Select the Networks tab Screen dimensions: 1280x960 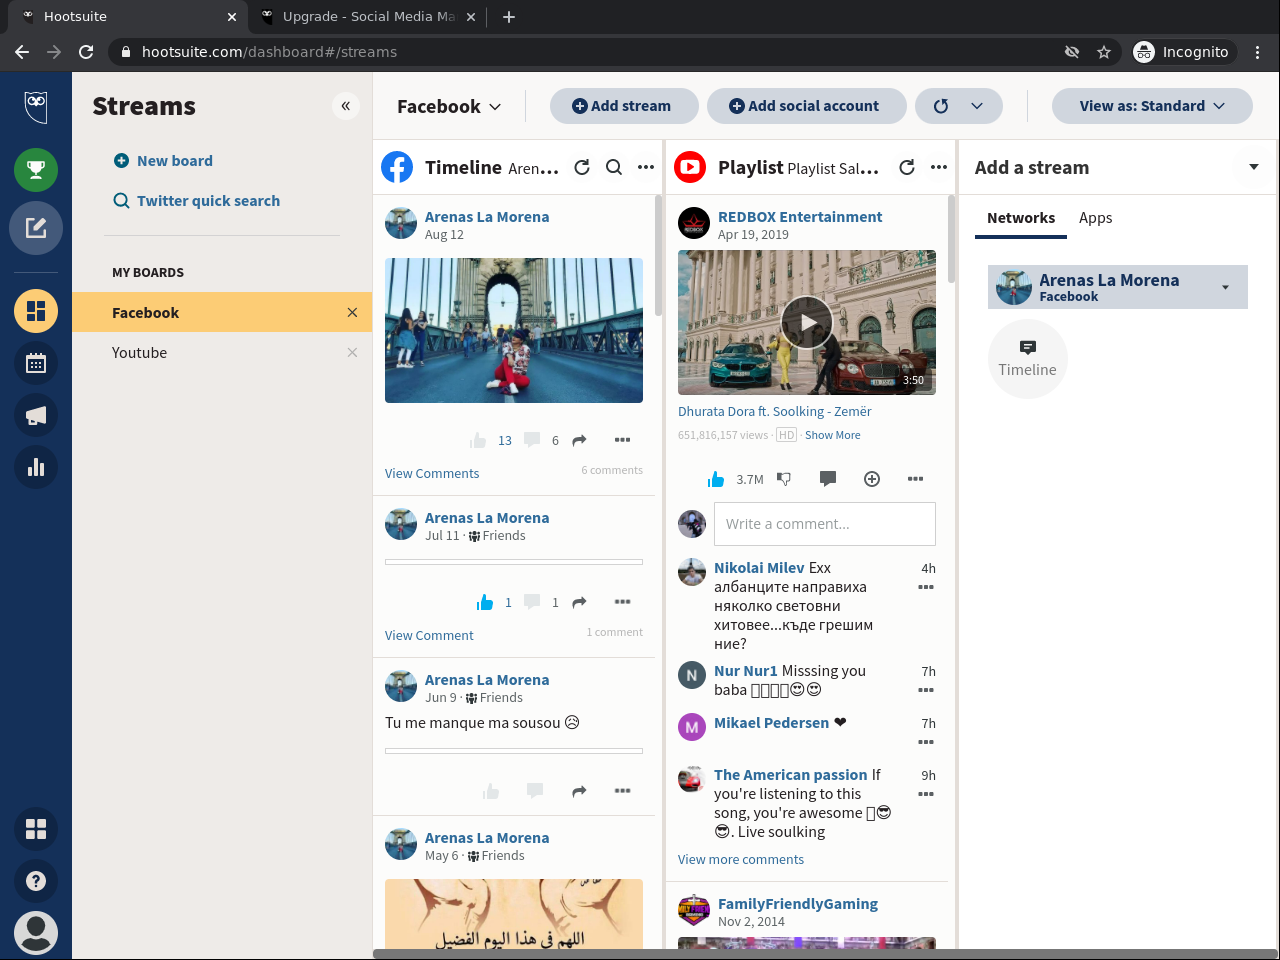tap(1021, 218)
